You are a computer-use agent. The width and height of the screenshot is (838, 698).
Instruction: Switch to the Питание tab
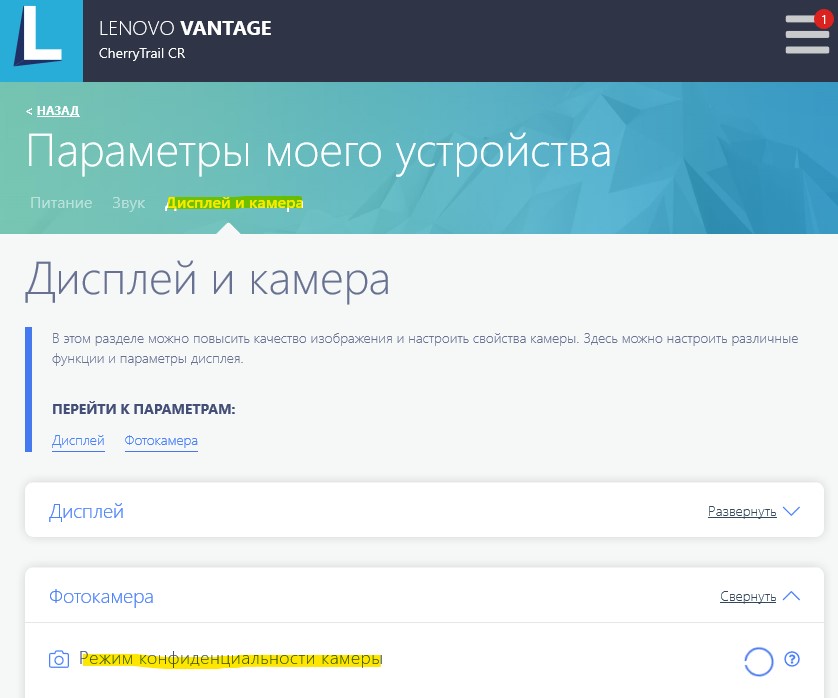(61, 203)
